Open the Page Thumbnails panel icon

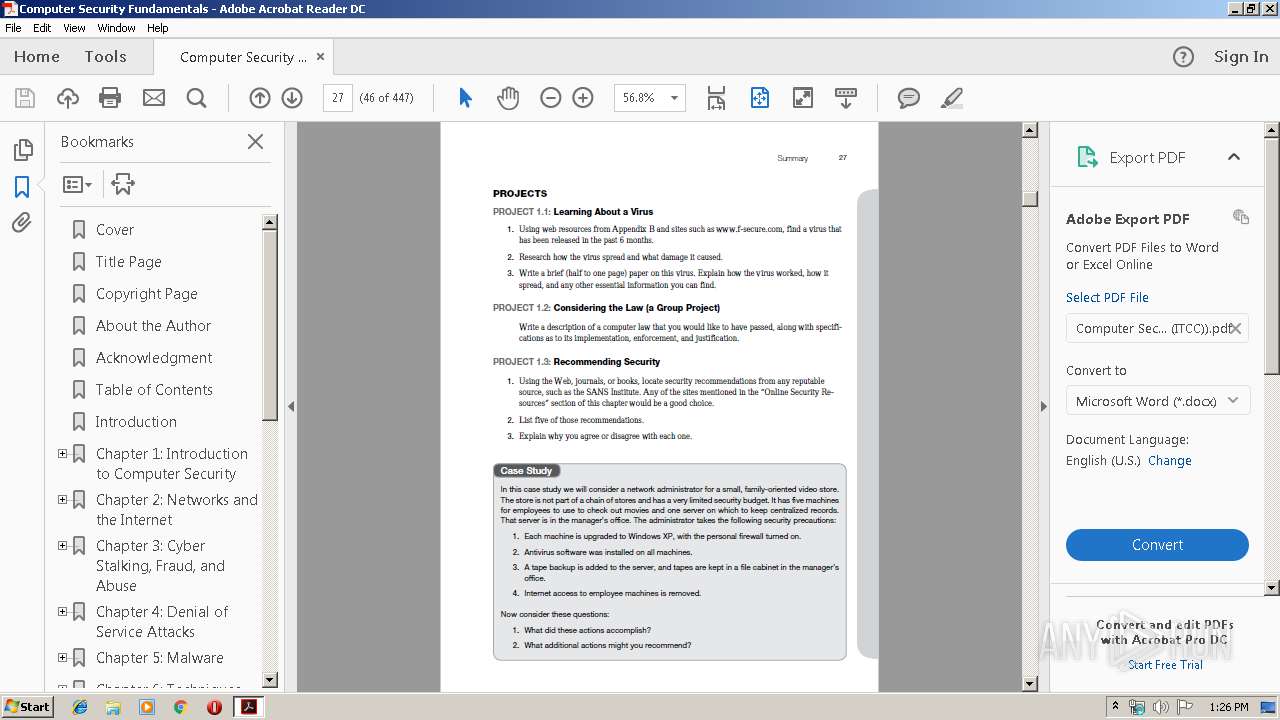click(22, 150)
